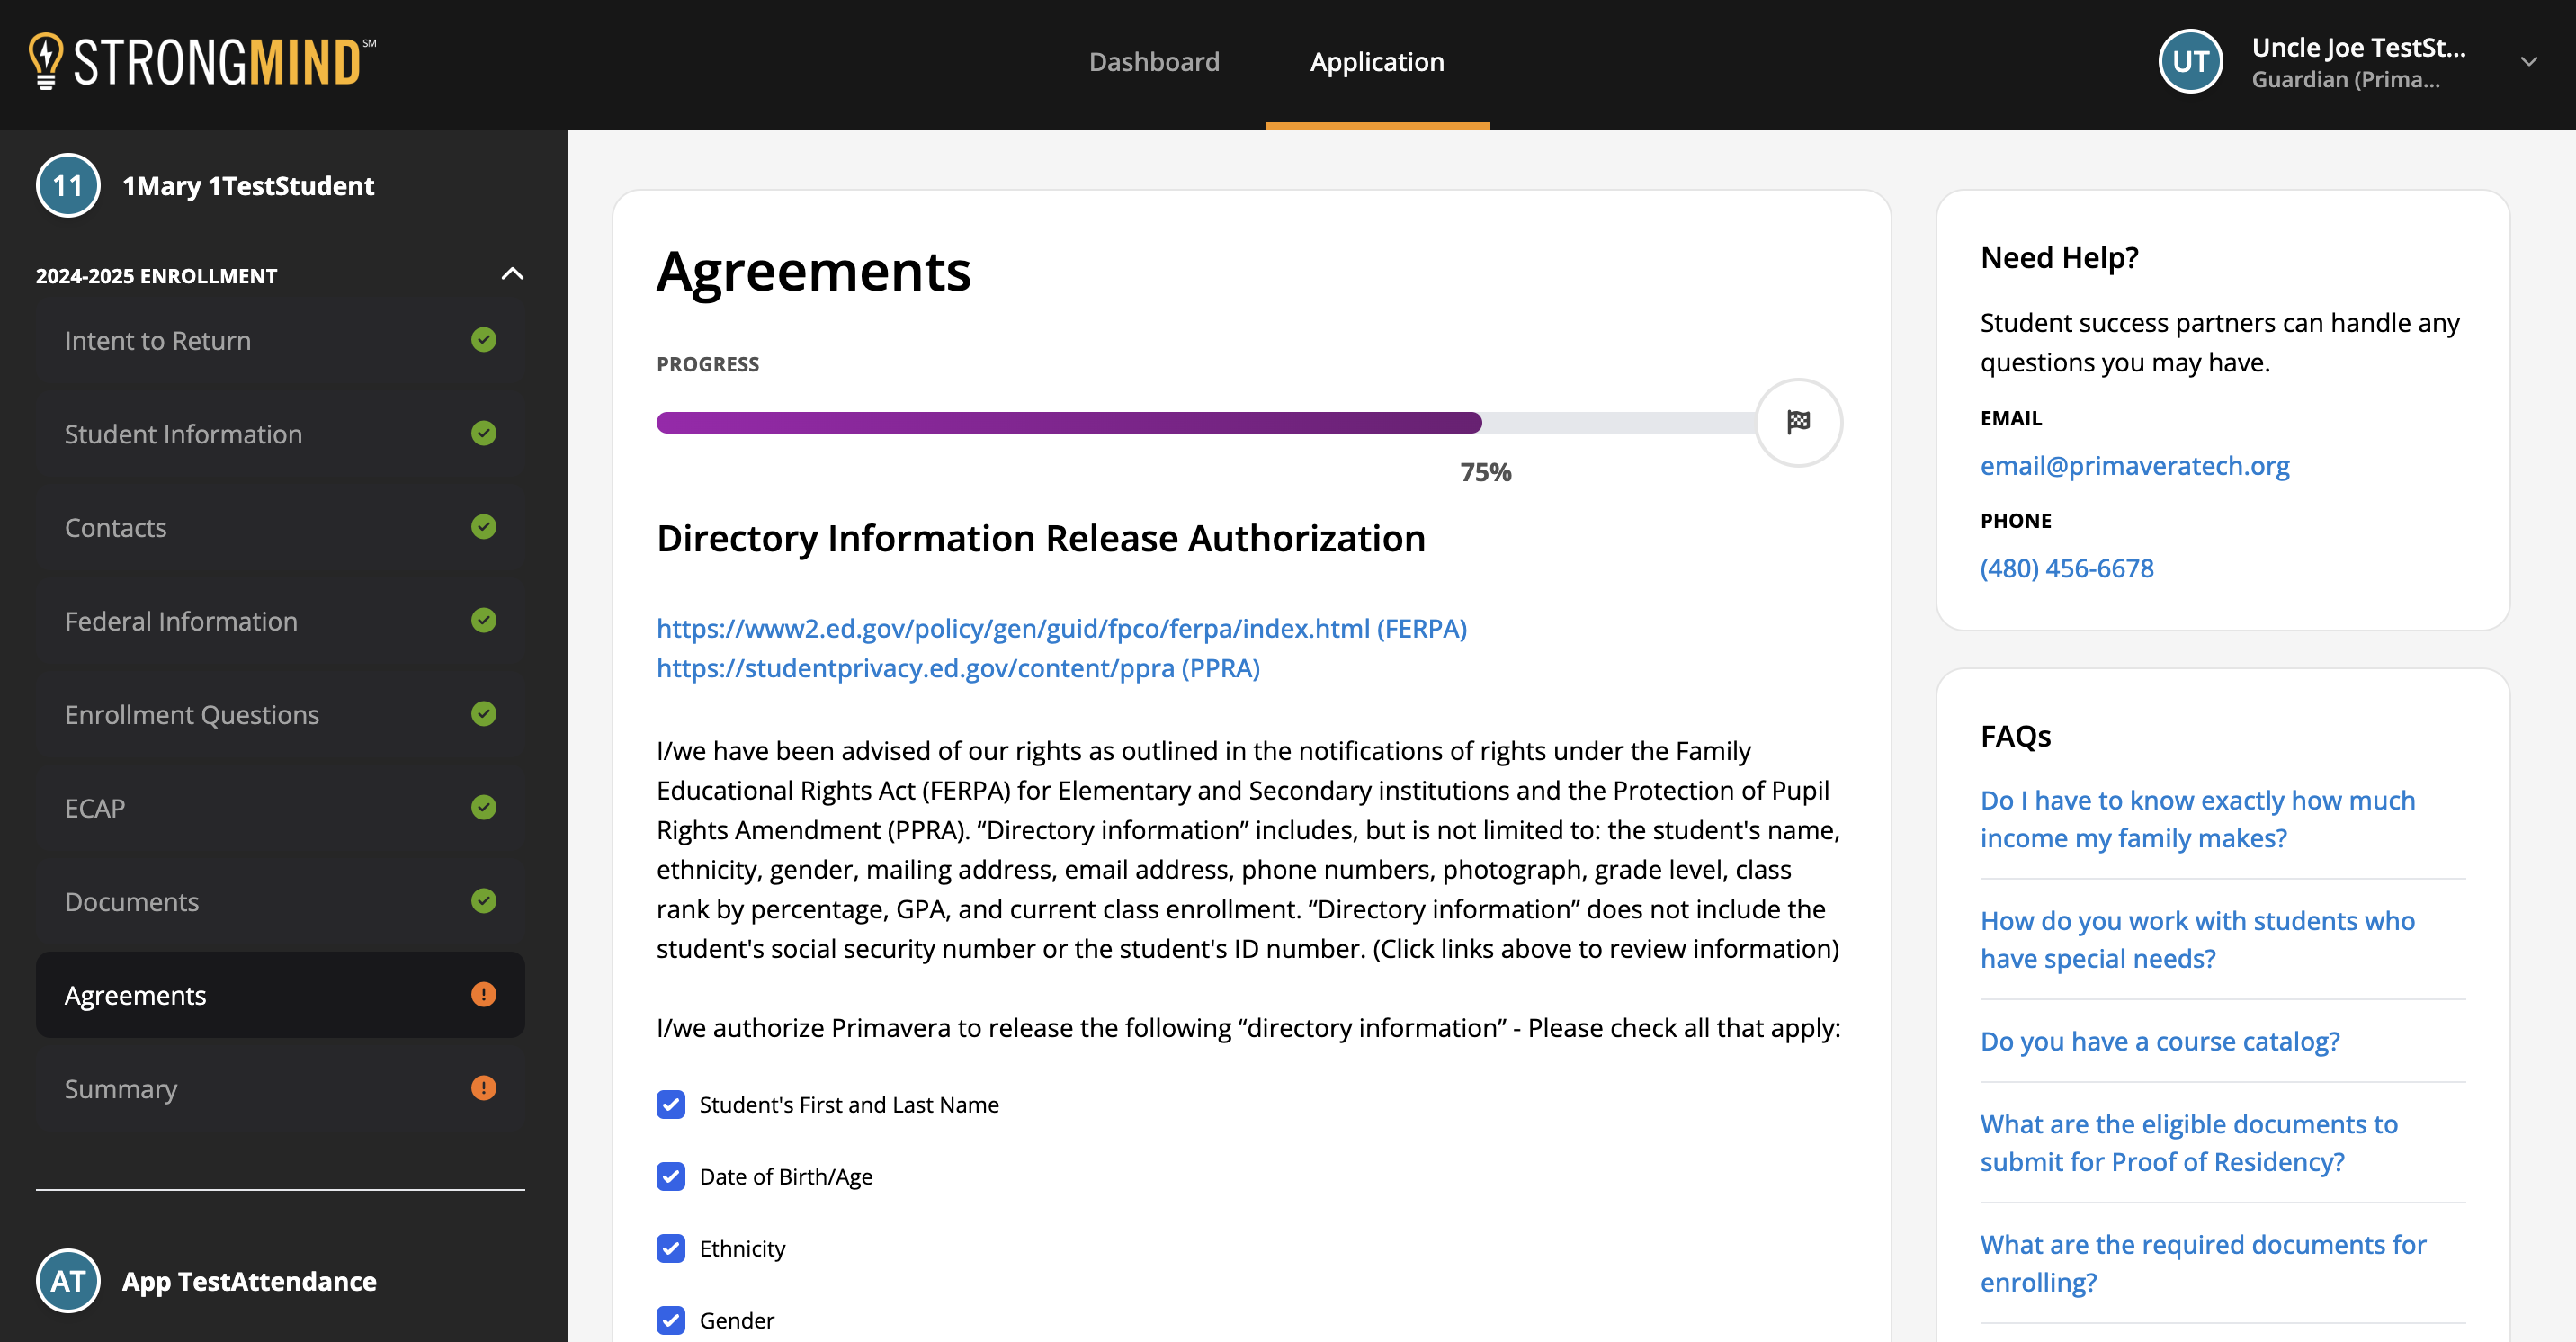Open the PPRA student privacy link
Viewport: 2576px width, 1342px height.
[x=958, y=667]
